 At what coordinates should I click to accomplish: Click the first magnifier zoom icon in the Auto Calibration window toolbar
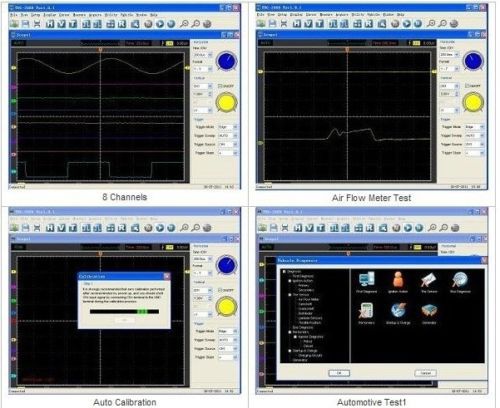[x=184, y=228]
